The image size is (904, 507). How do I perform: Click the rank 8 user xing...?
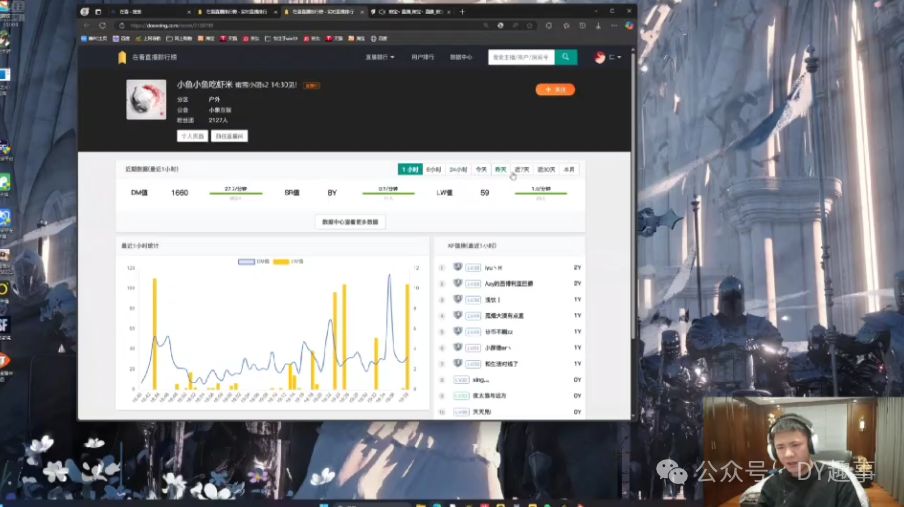tap(480, 380)
